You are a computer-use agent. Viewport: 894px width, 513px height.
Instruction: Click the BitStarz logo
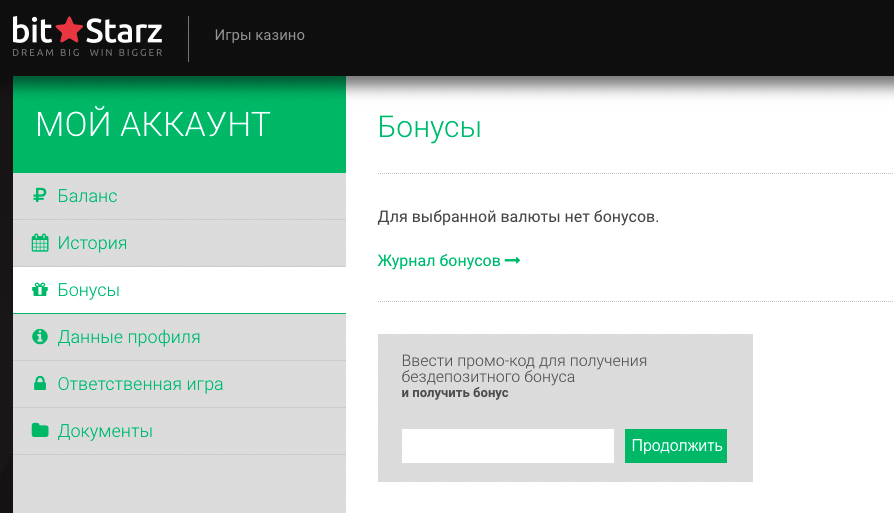(x=87, y=36)
